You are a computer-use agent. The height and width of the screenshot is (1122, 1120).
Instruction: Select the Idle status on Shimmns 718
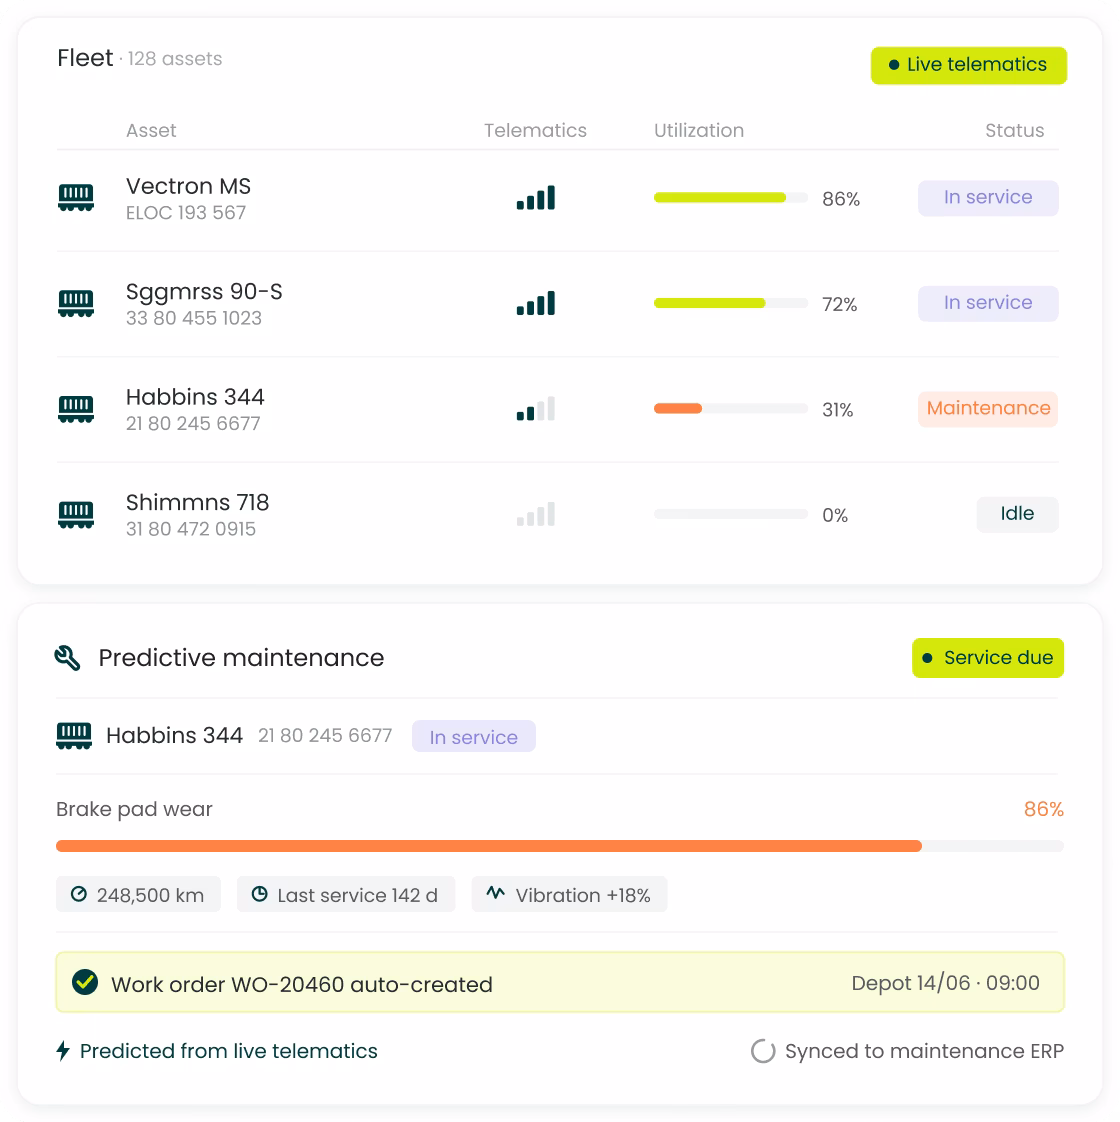pyautogui.click(x=1017, y=514)
